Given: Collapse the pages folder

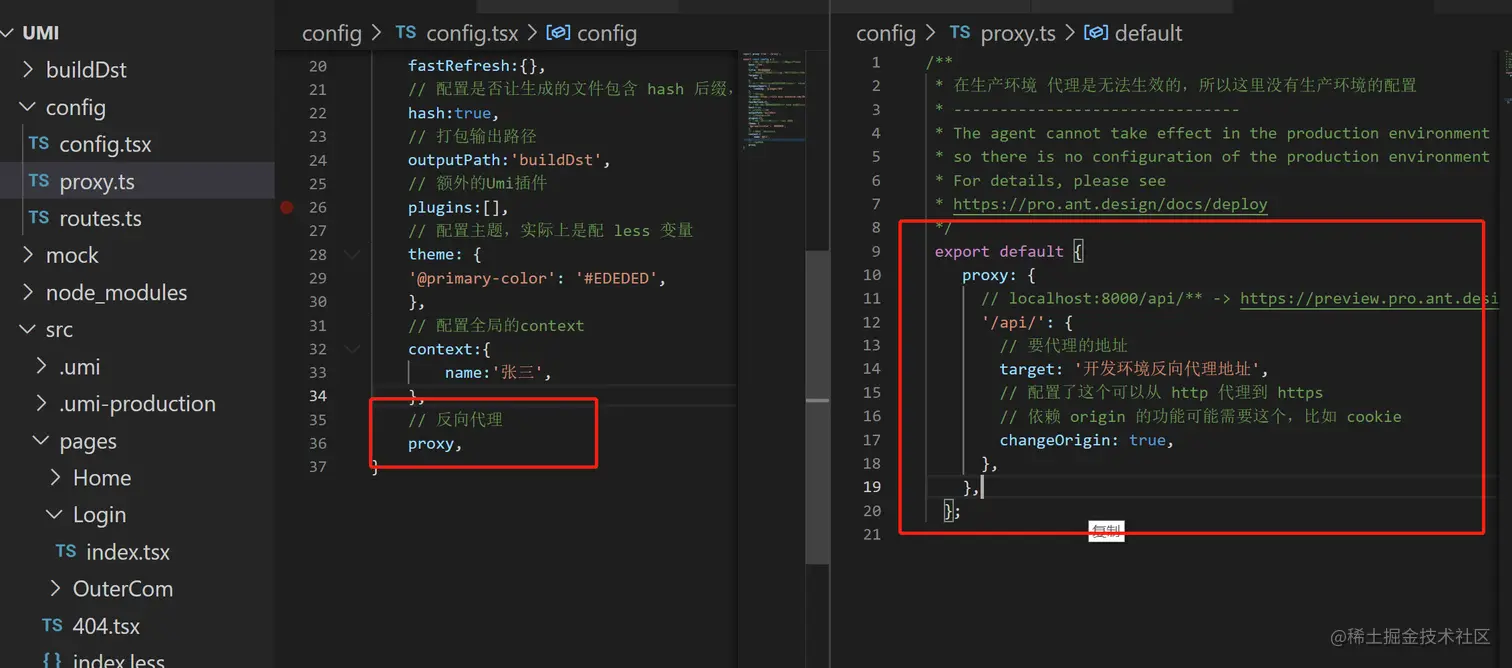Looking at the screenshot, I should click(x=42, y=440).
